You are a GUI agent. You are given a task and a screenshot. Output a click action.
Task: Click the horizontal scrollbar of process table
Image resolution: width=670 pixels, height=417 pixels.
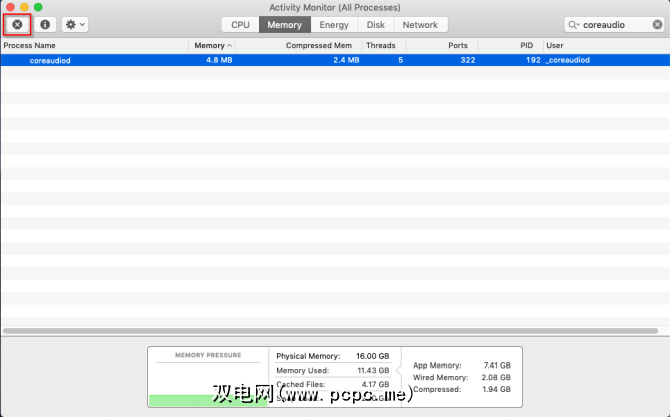[330, 331]
